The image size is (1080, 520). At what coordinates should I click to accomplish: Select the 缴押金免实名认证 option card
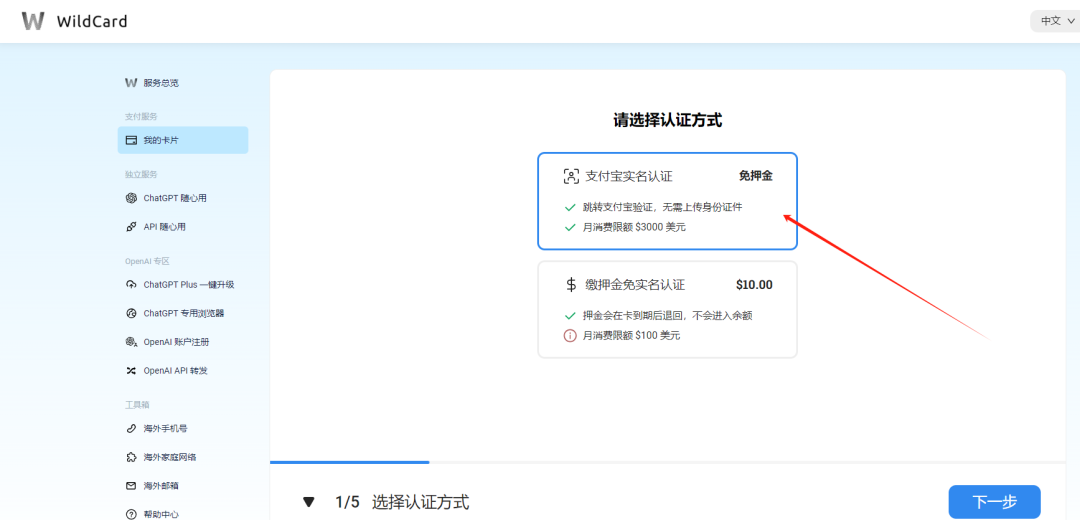pos(667,309)
